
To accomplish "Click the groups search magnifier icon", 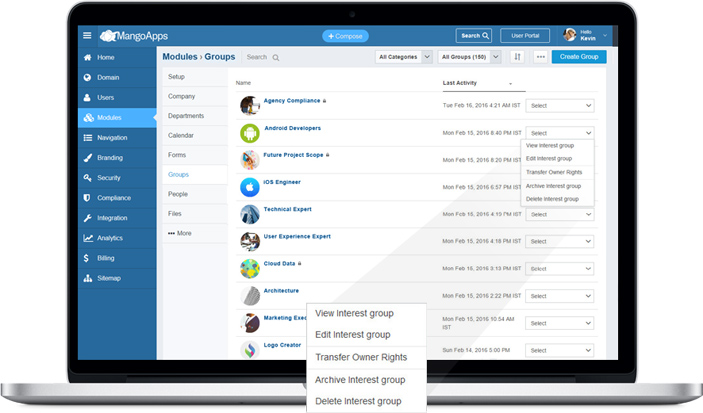I will pos(276,57).
